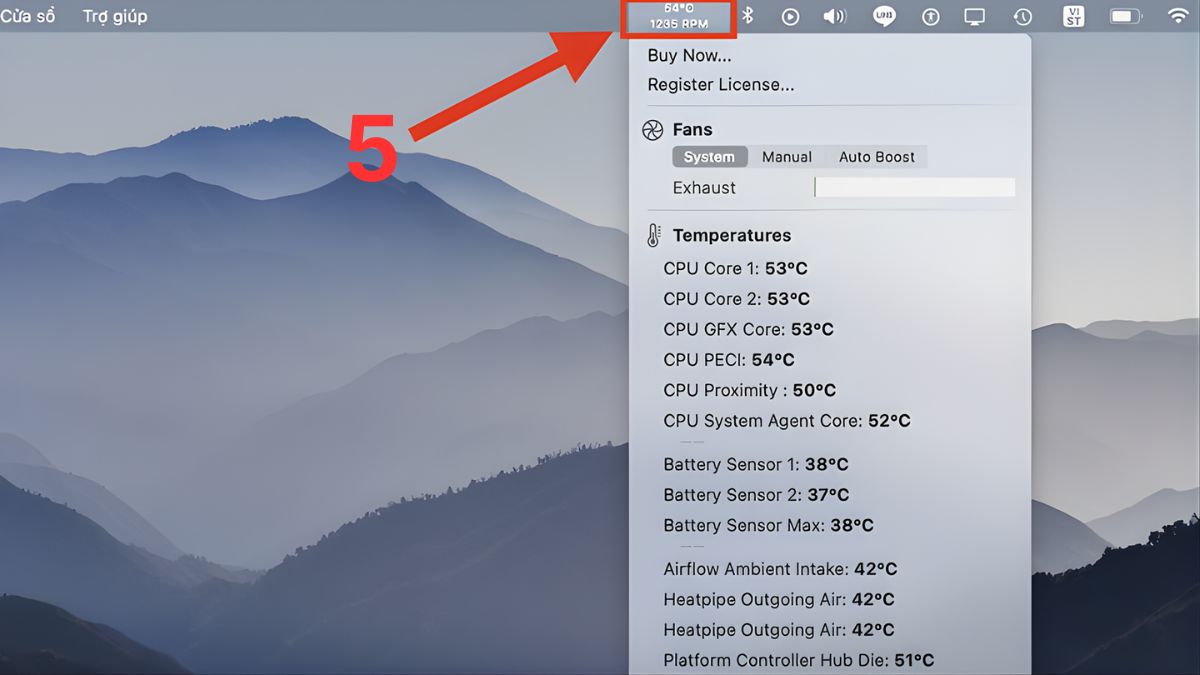Click the display mirroring menu bar icon
This screenshot has height=675, width=1200.
point(974,16)
